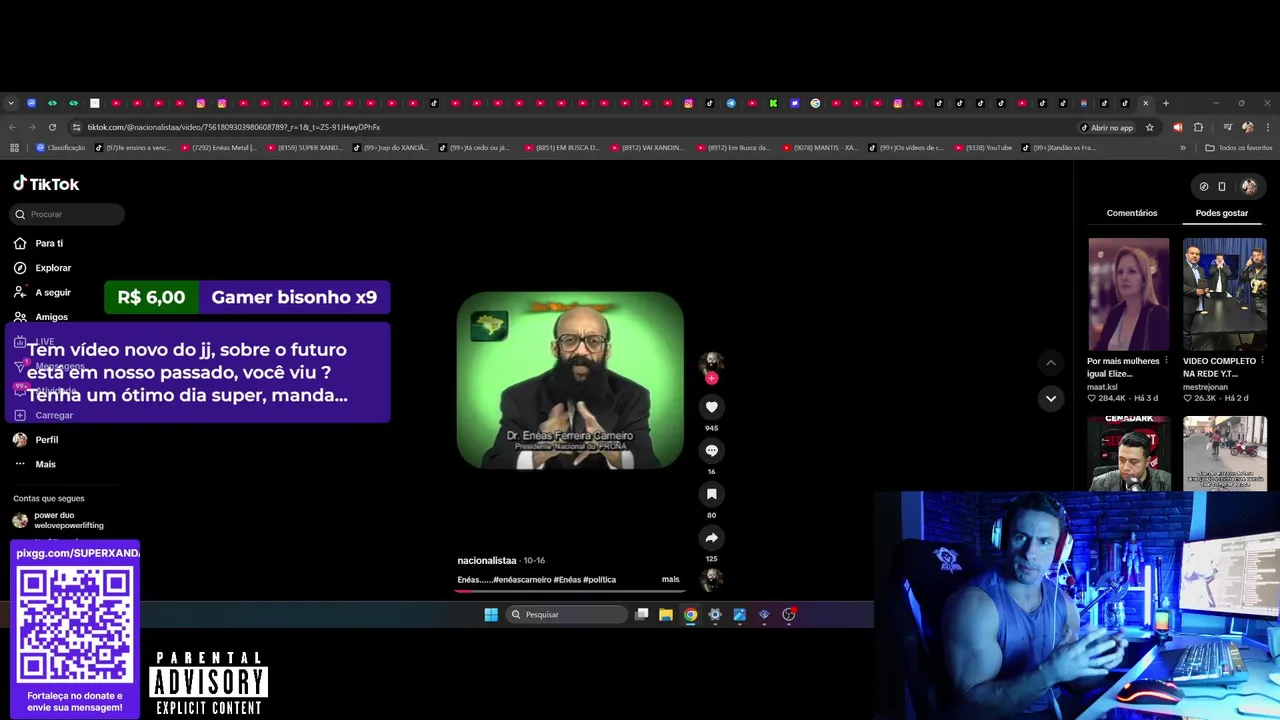View site information icon in address bar
Viewport: 1280px width, 720px height.
click(76, 127)
